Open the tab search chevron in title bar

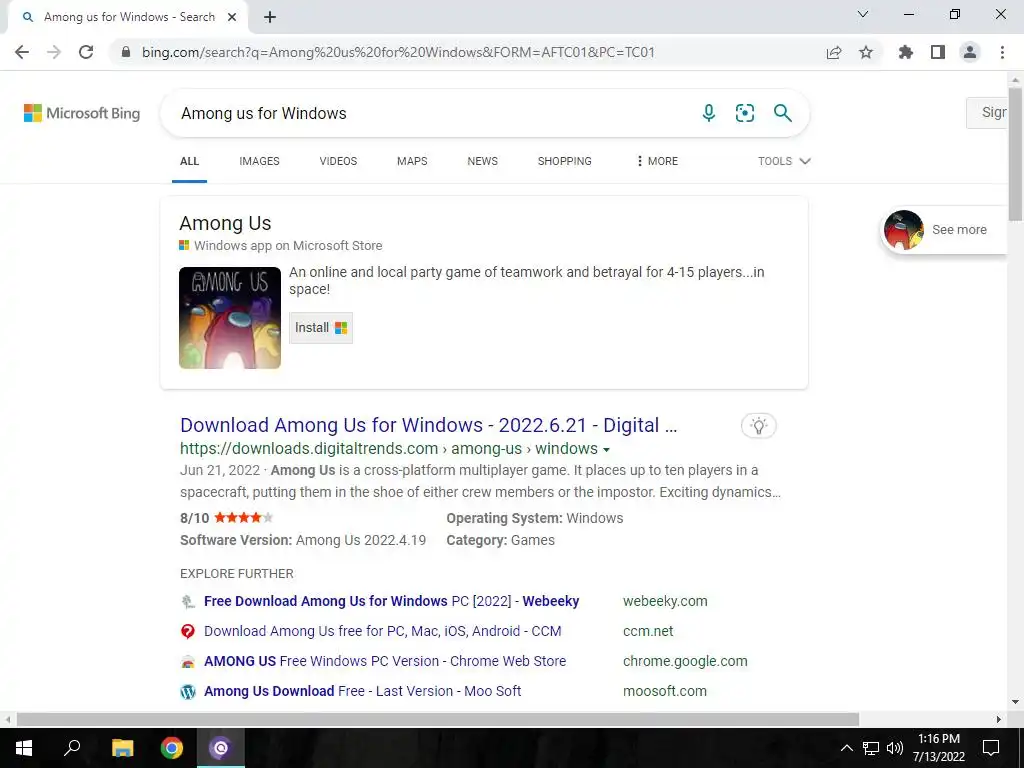coord(863,14)
